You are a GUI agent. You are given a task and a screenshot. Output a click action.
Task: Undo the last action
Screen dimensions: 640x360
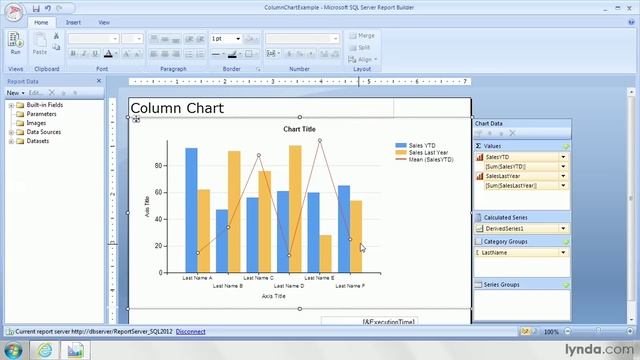48,8
